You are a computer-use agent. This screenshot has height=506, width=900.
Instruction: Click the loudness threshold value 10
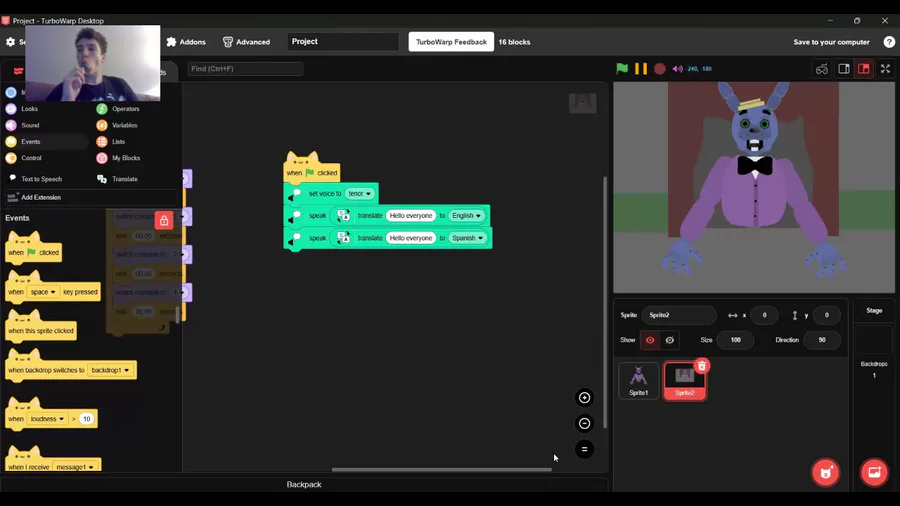pos(86,419)
